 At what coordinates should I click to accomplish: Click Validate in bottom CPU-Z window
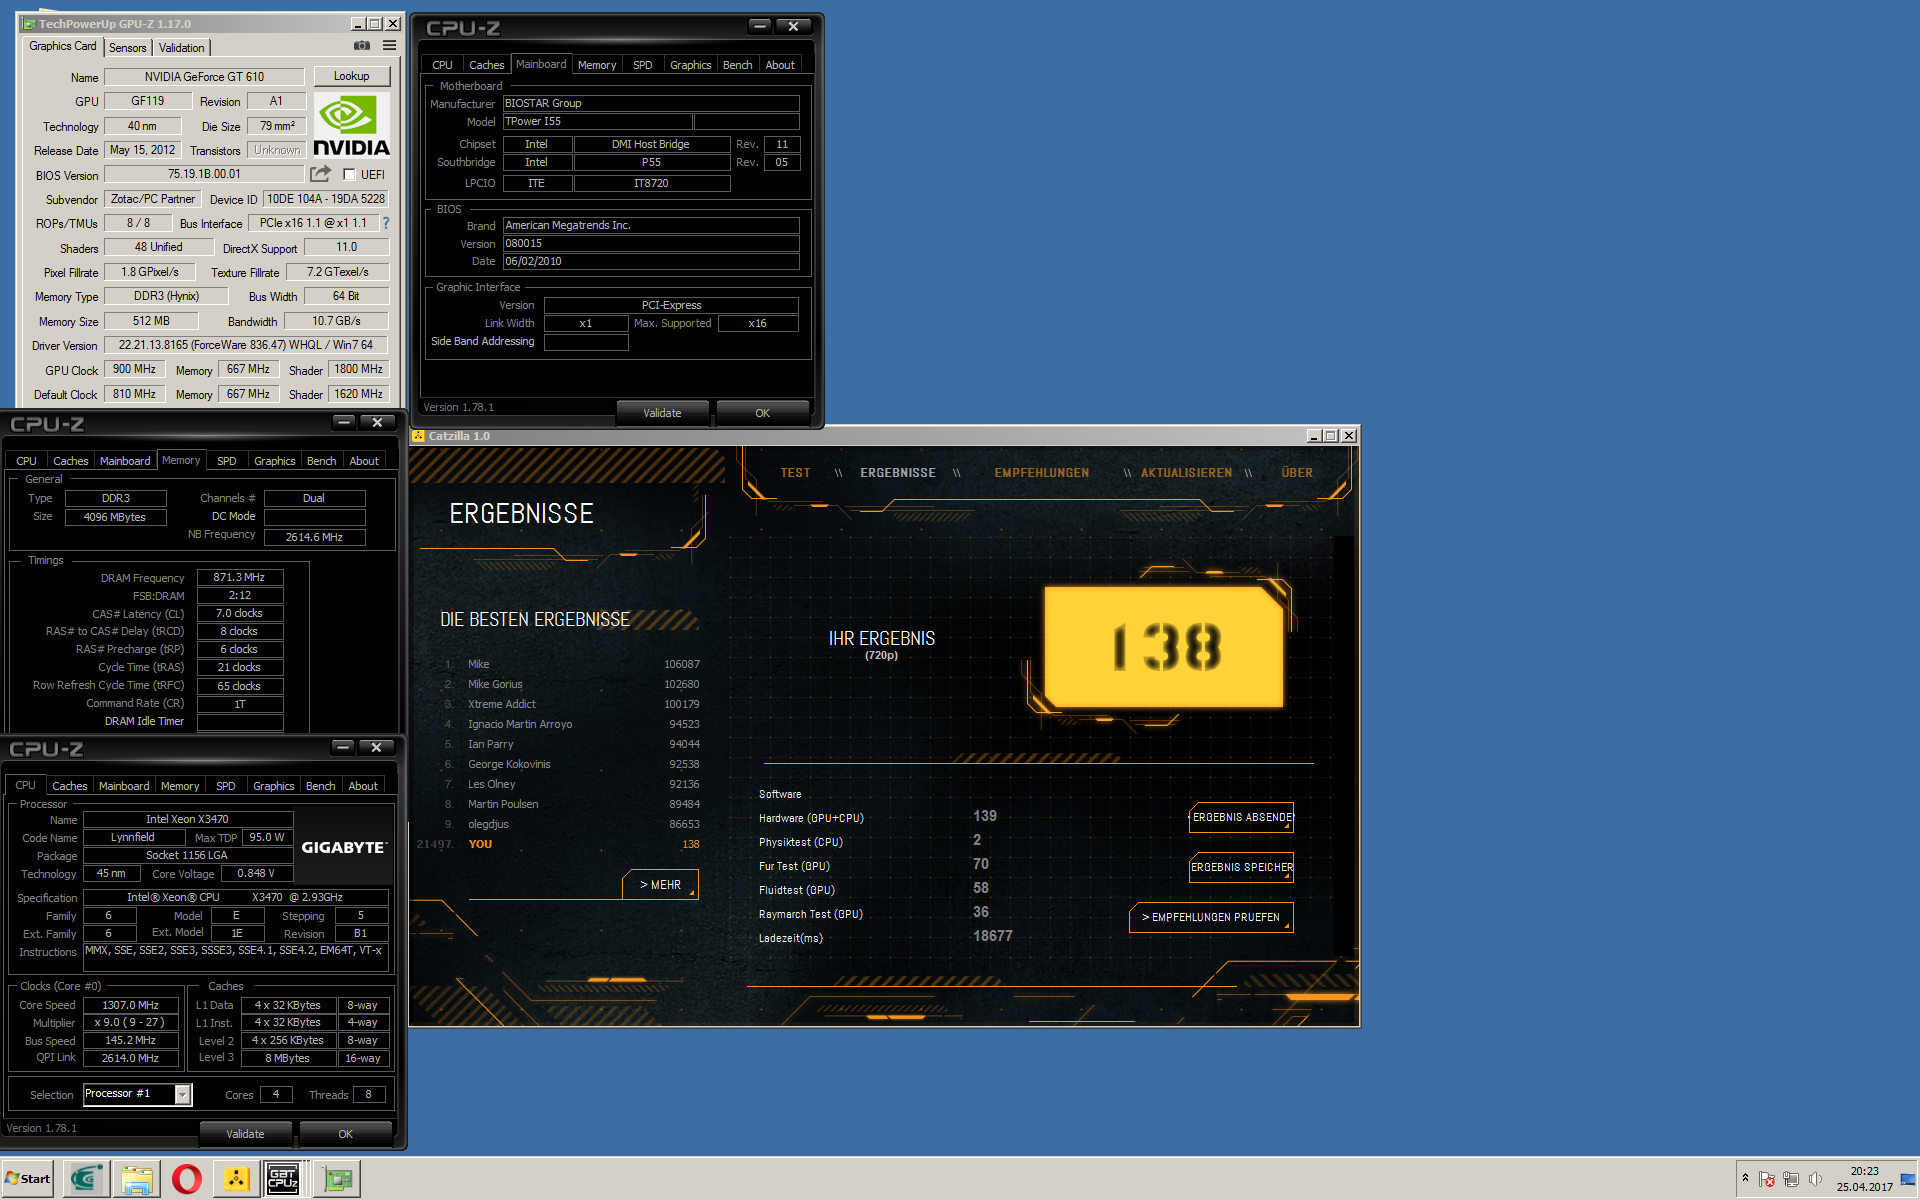(245, 1134)
